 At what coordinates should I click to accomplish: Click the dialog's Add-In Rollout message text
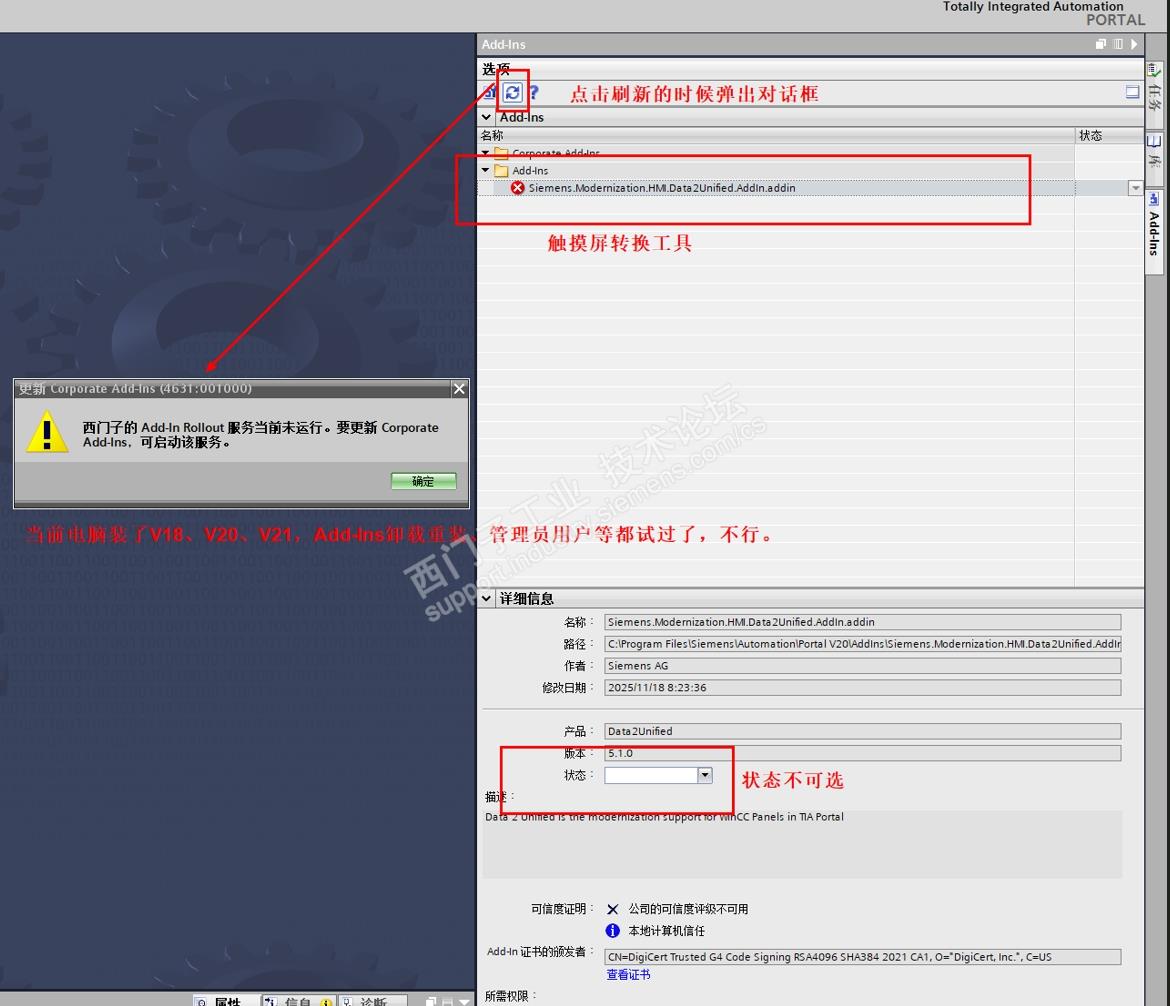click(260, 434)
